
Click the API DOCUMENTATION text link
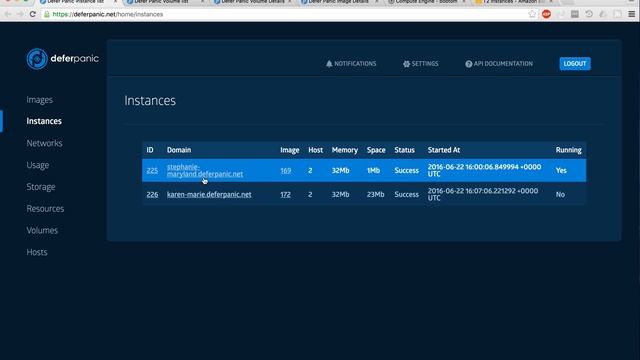click(x=503, y=64)
